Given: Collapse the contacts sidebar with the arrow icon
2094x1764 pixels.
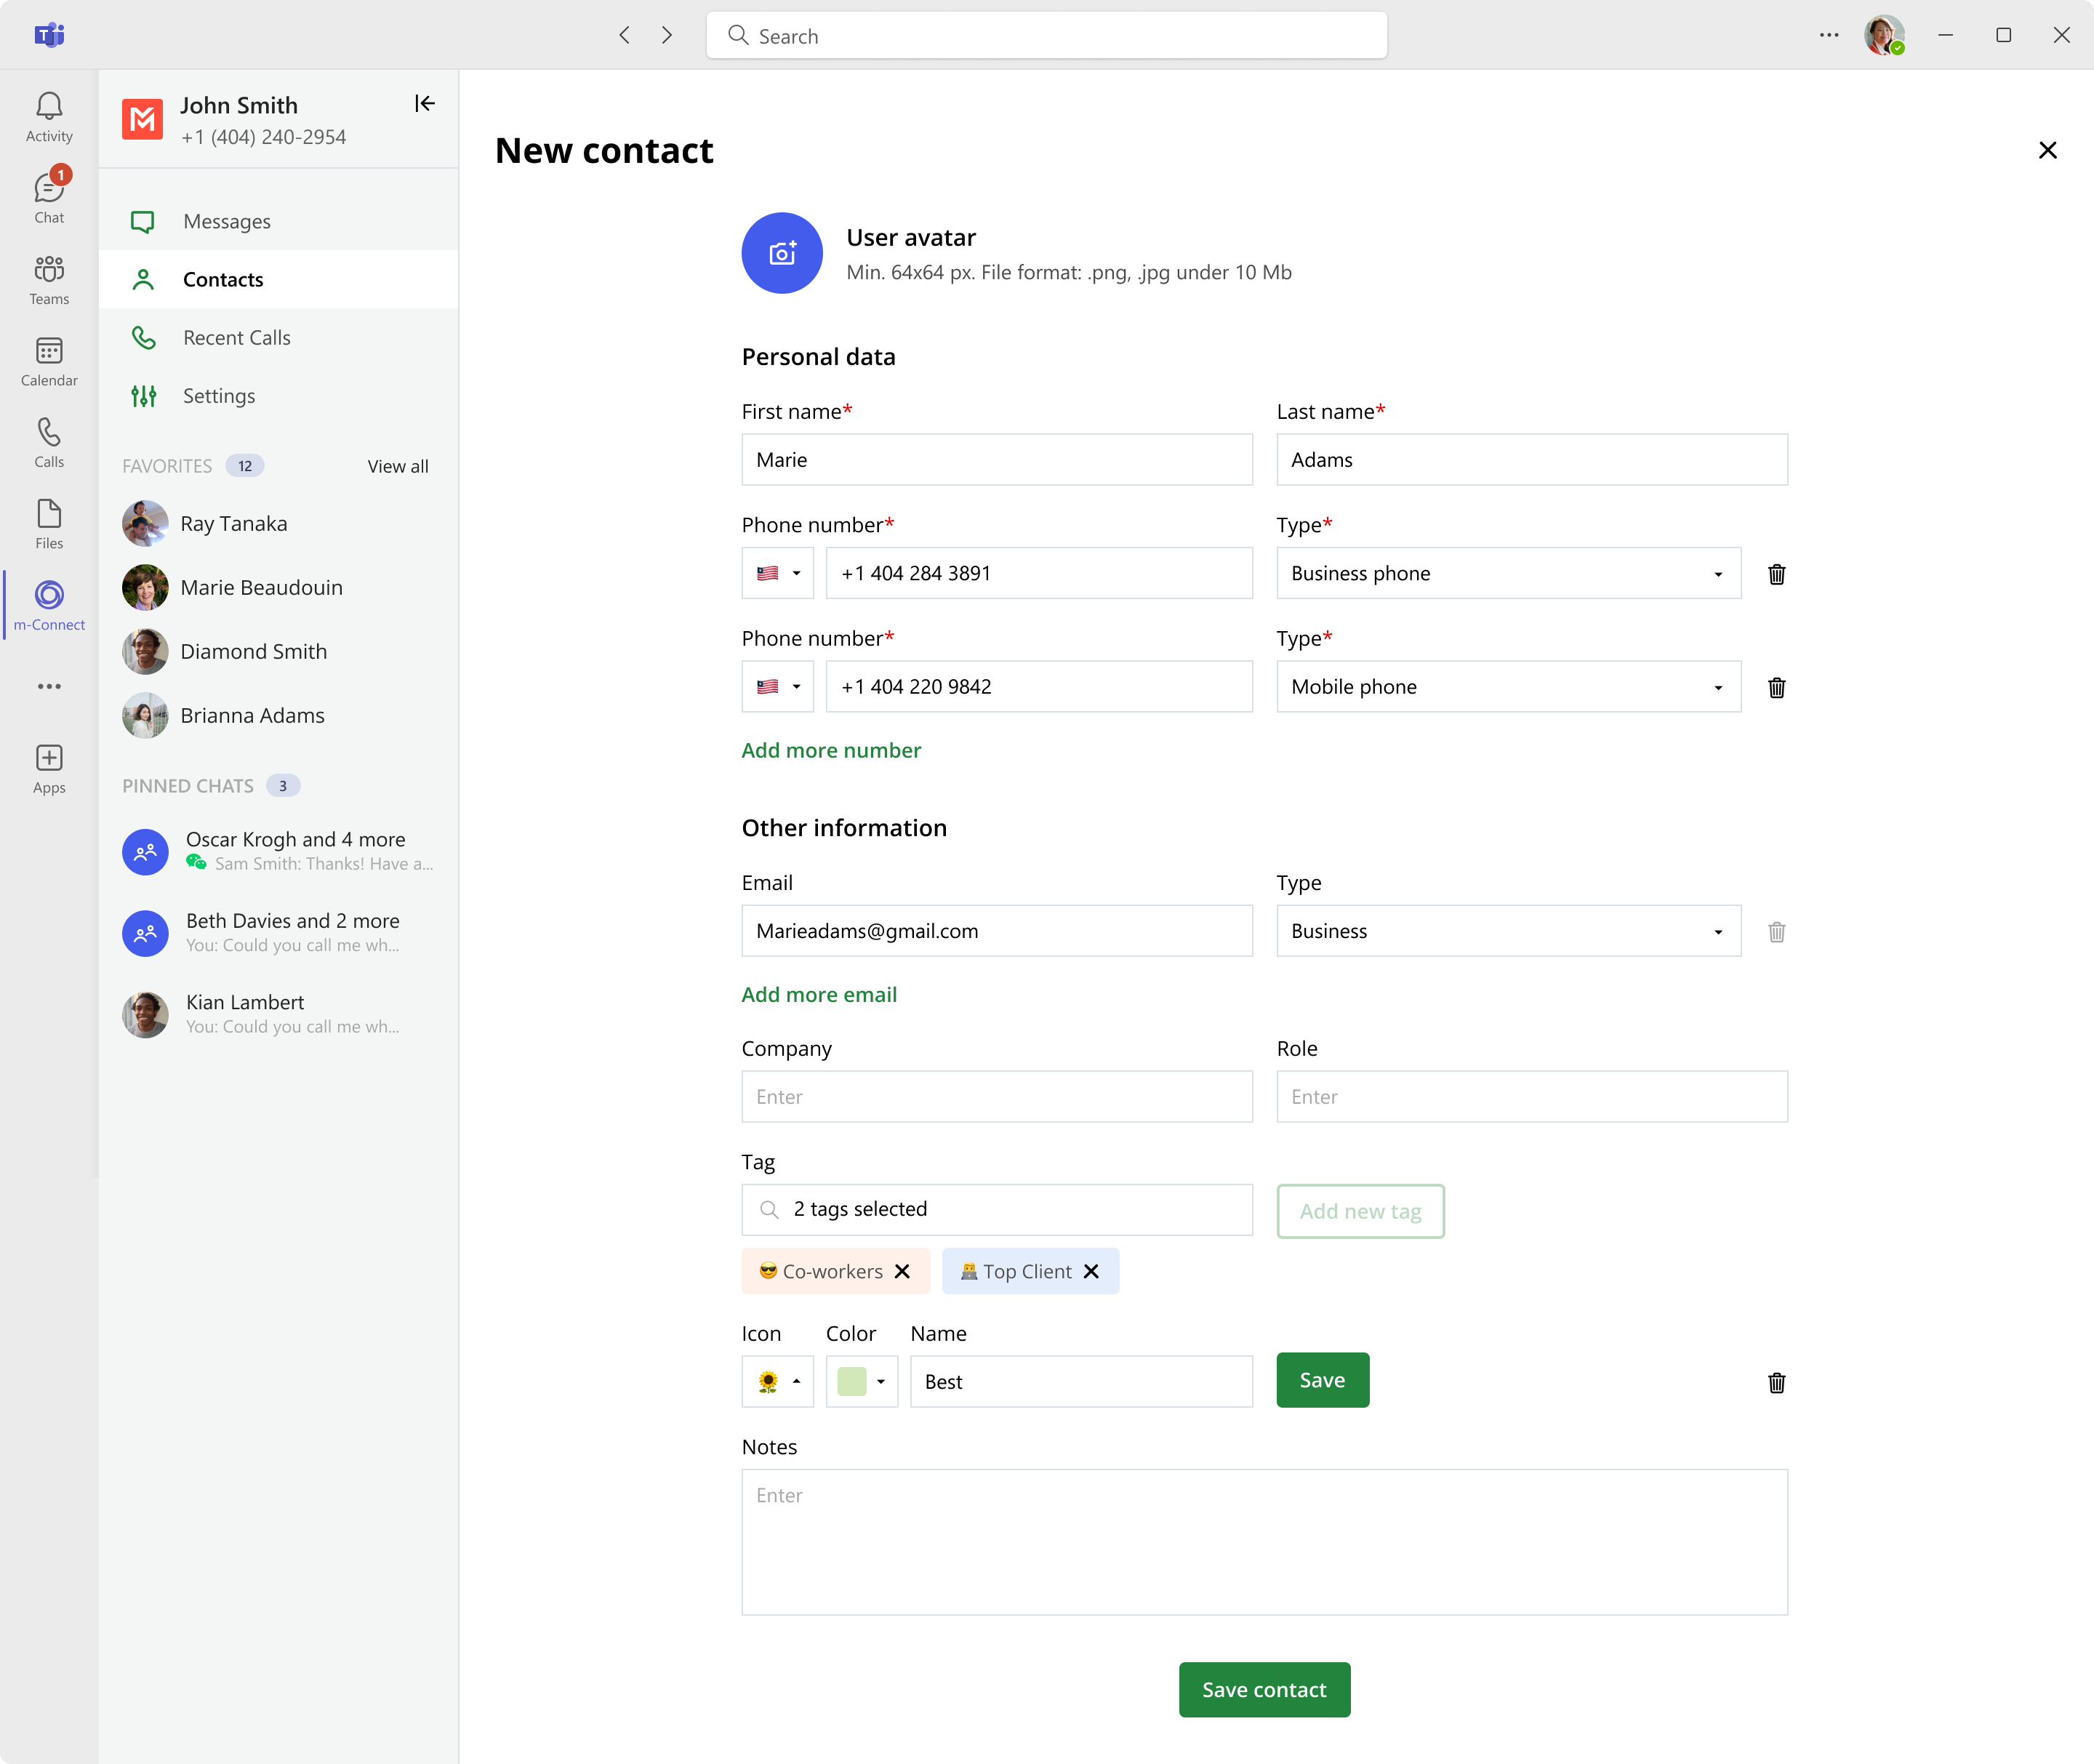Looking at the screenshot, I should [424, 103].
